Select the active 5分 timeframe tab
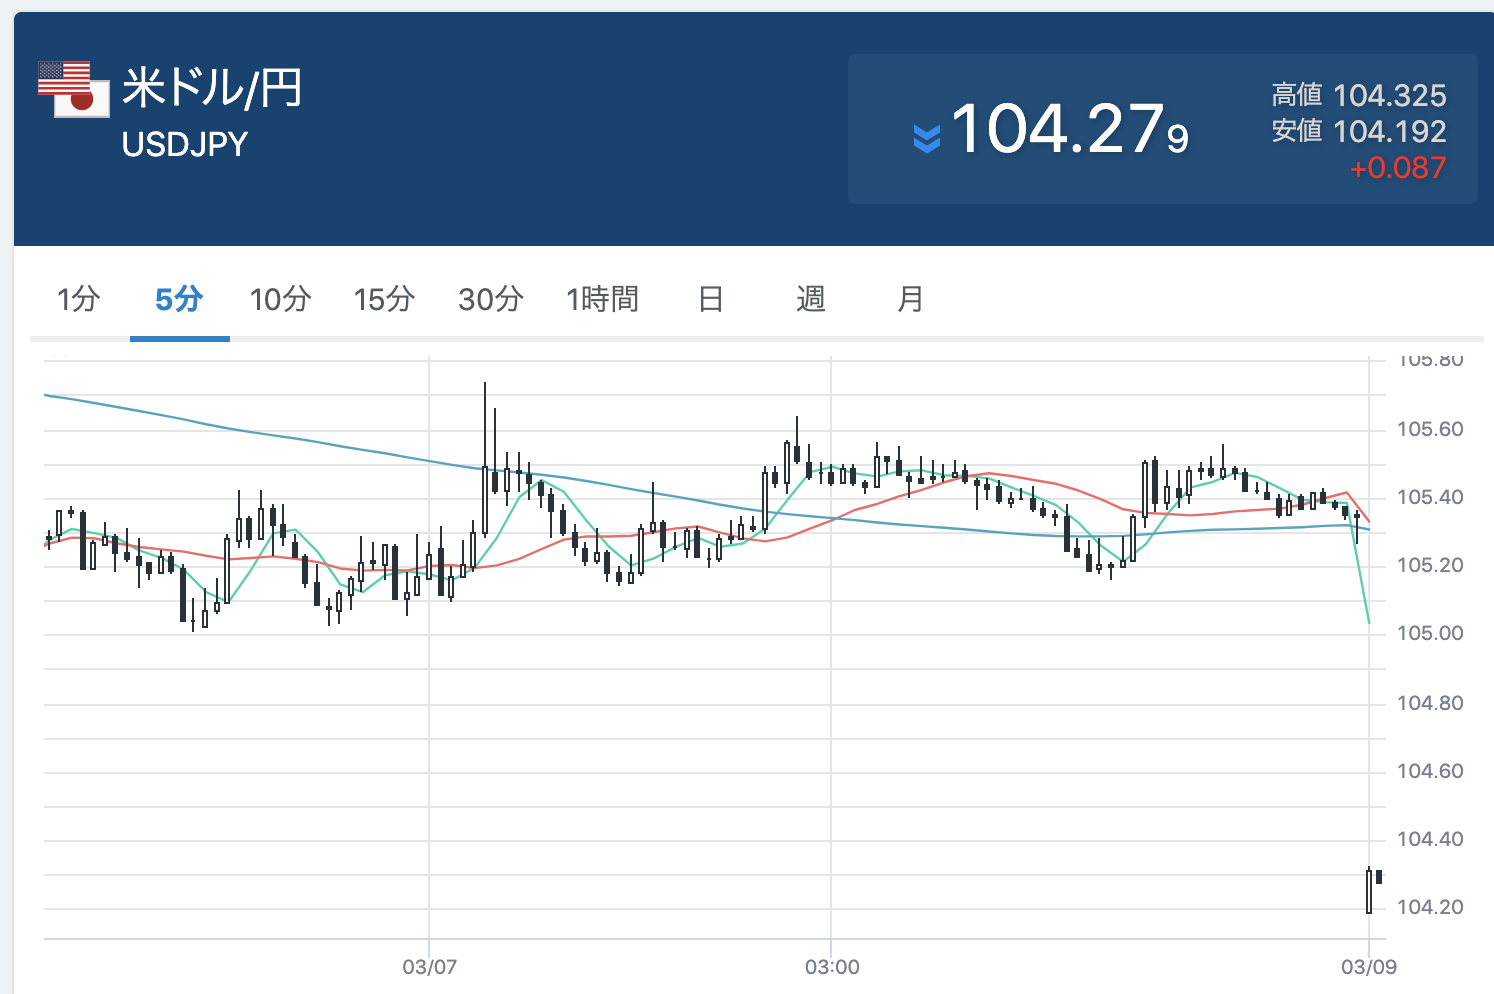Image resolution: width=1494 pixels, height=994 pixels. coord(180,299)
